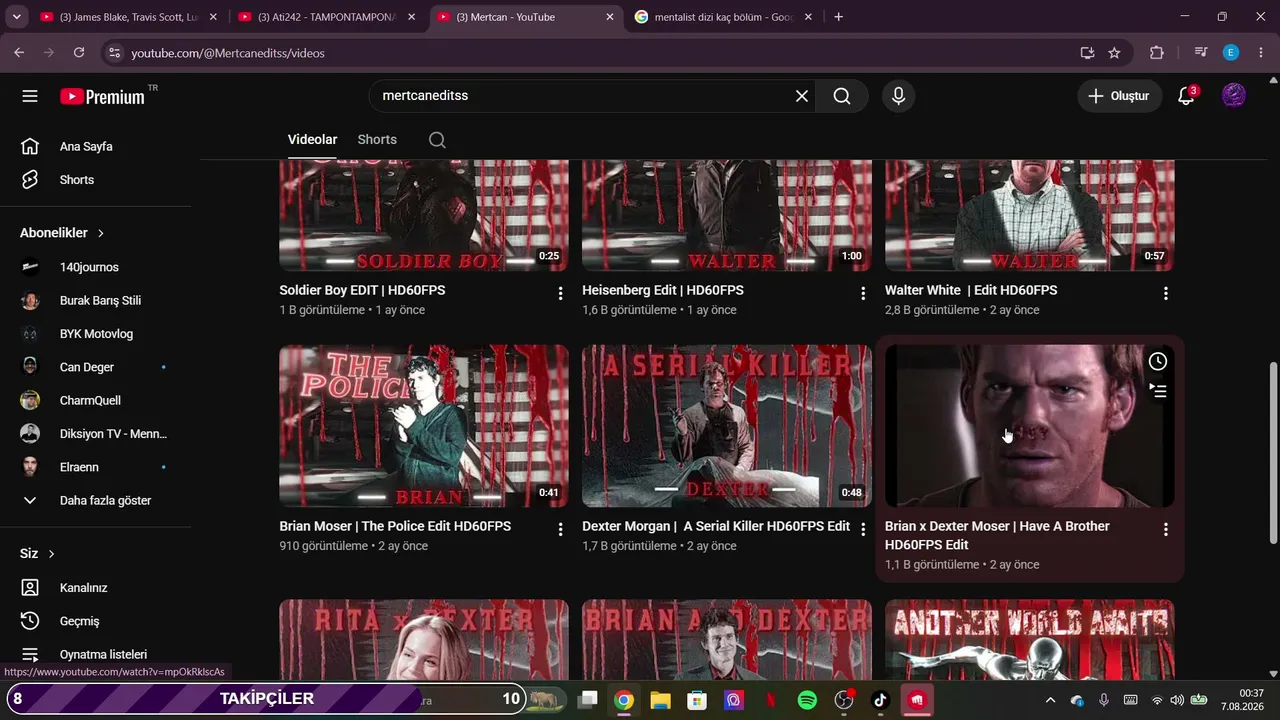Open YouTube notifications bell

pyautogui.click(x=1186, y=96)
